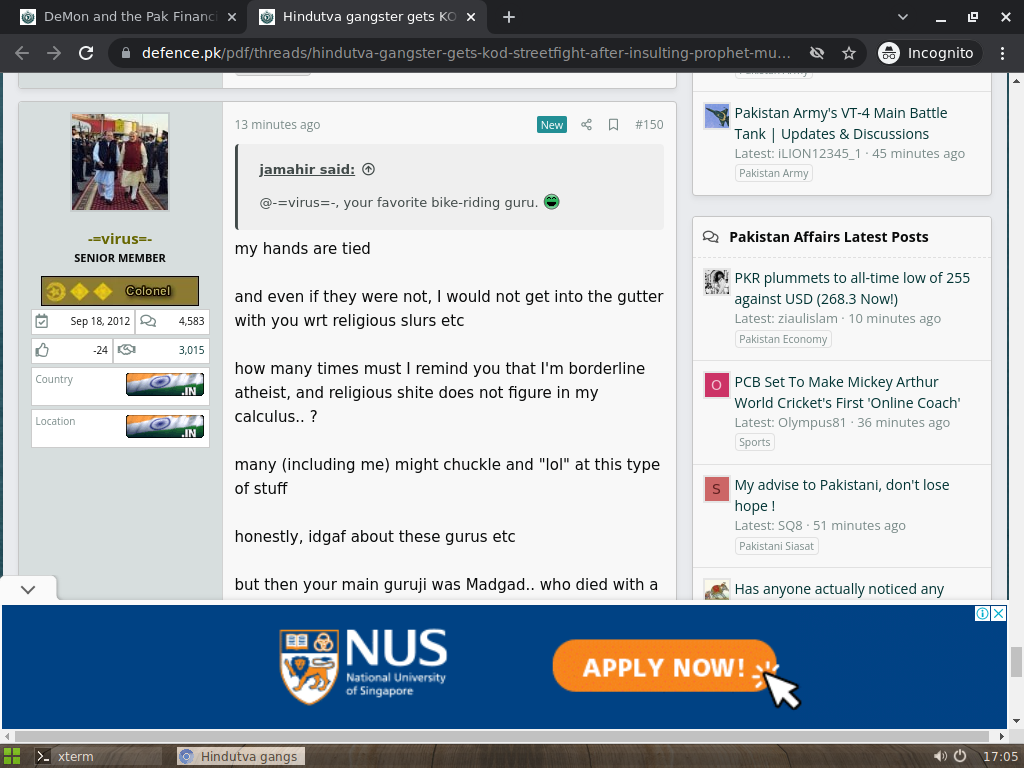
Task: Click the horizontal page scrollbar
Action: tap(502, 736)
